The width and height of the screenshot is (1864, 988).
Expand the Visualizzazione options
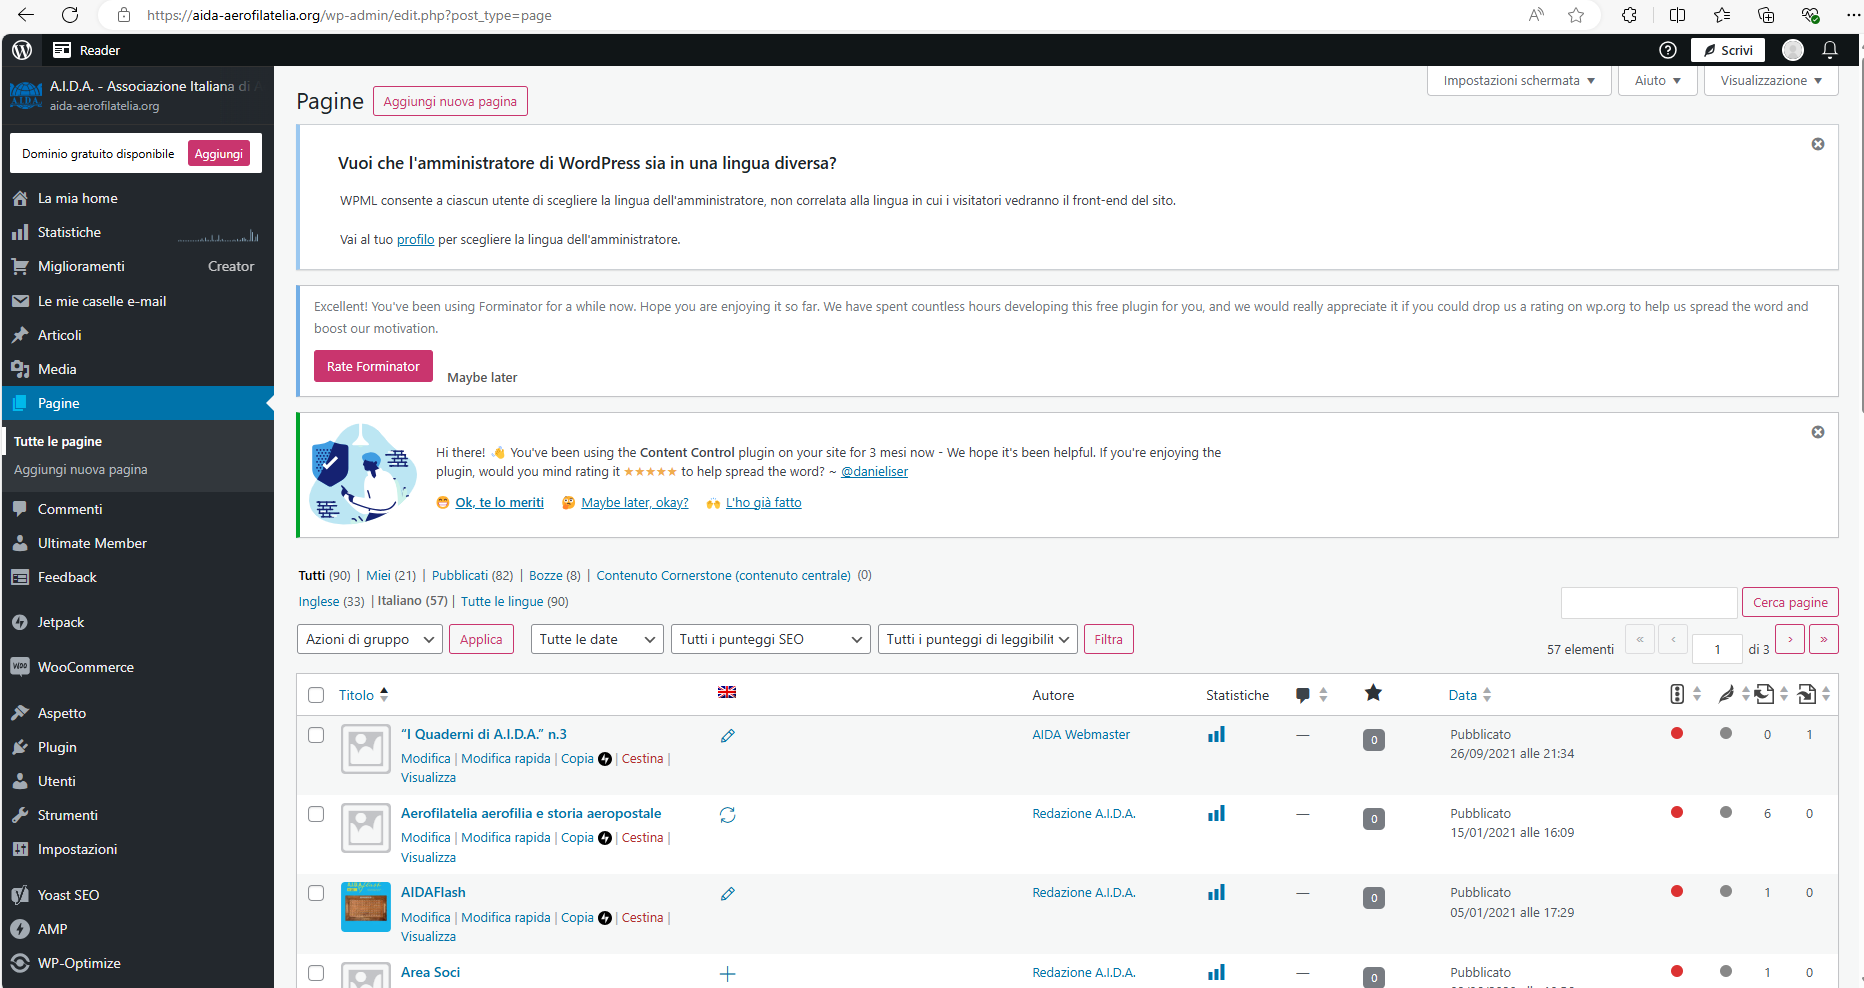point(1771,80)
